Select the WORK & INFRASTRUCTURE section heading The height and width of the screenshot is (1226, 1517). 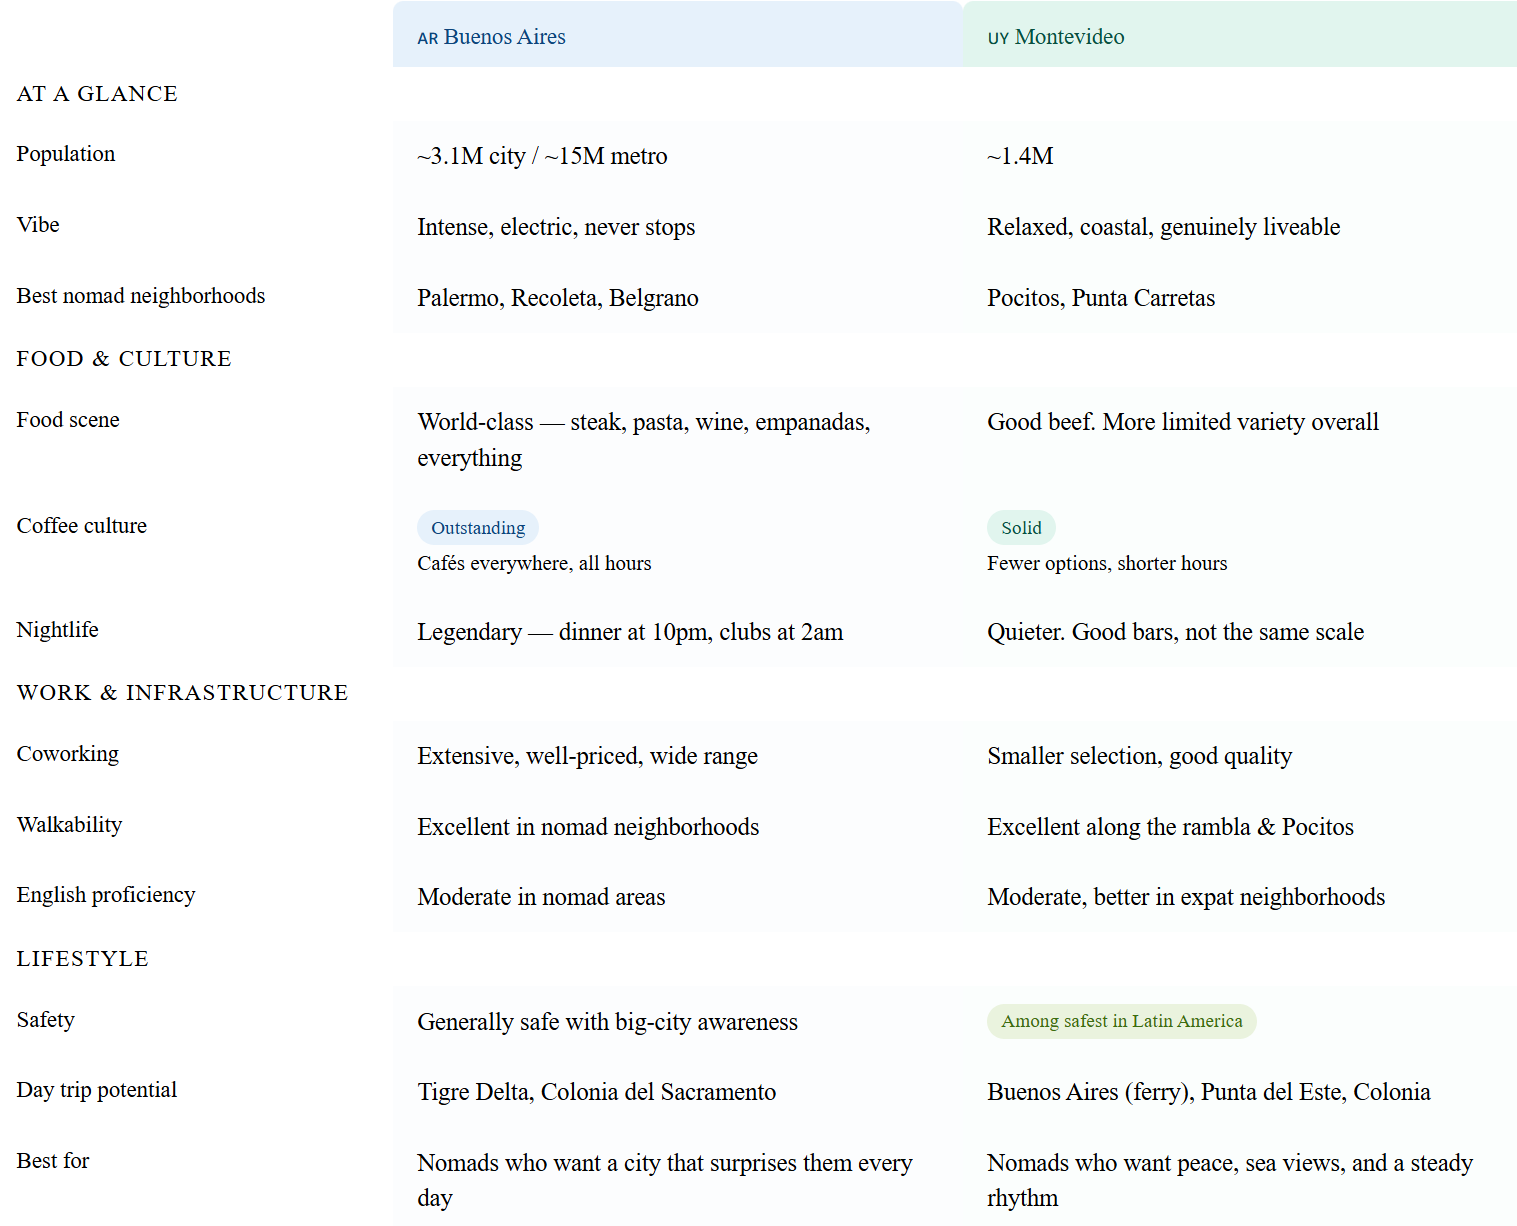[182, 693]
